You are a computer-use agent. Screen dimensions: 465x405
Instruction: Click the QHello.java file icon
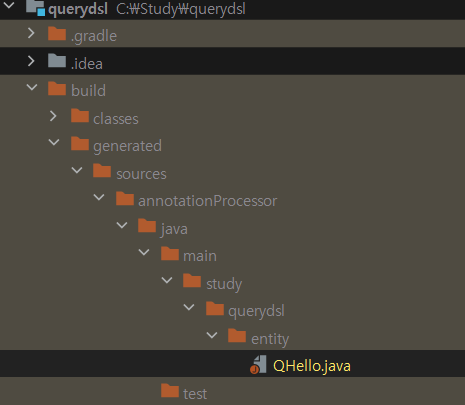click(258, 365)
